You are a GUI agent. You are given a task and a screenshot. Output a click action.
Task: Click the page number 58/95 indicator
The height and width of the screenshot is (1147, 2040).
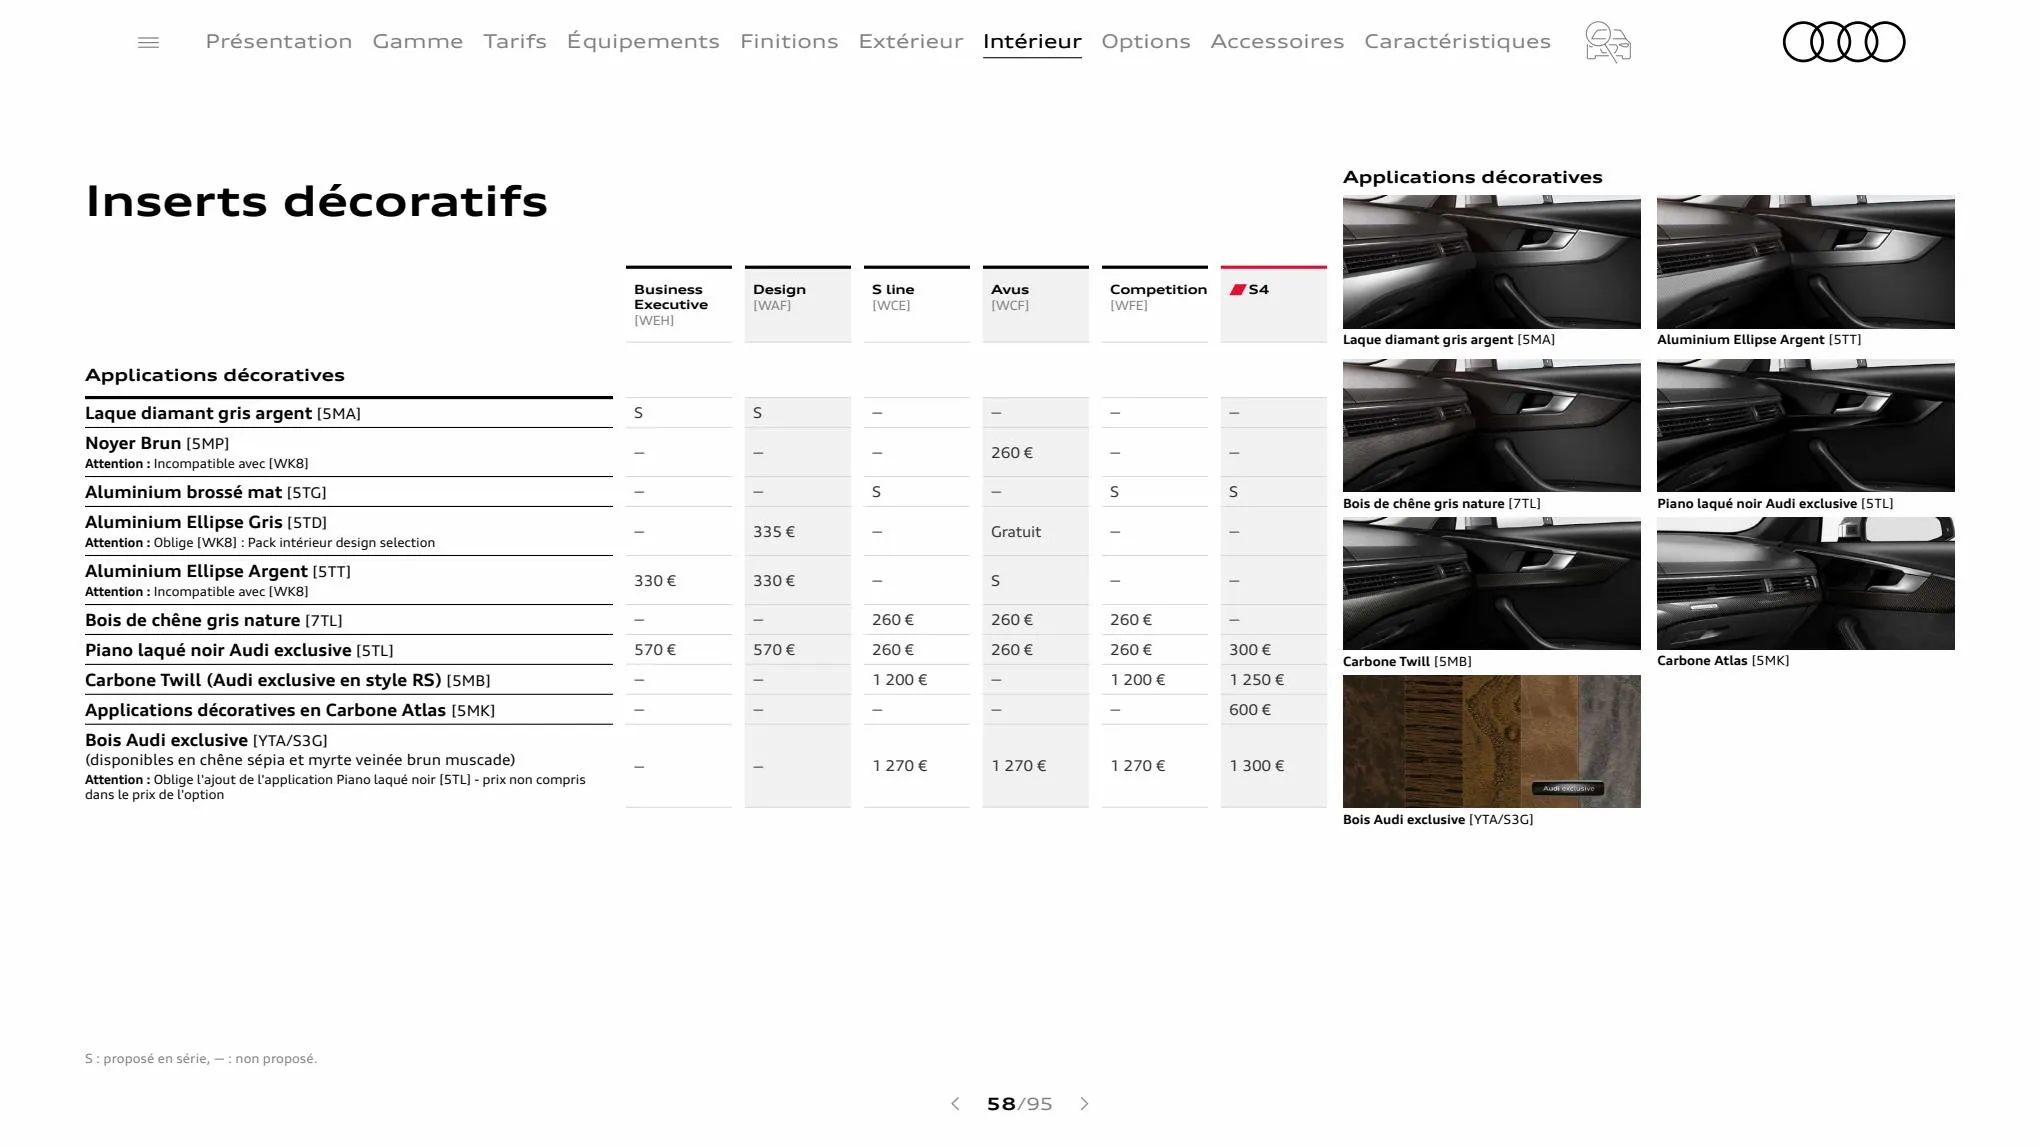coord(1019,1104)
